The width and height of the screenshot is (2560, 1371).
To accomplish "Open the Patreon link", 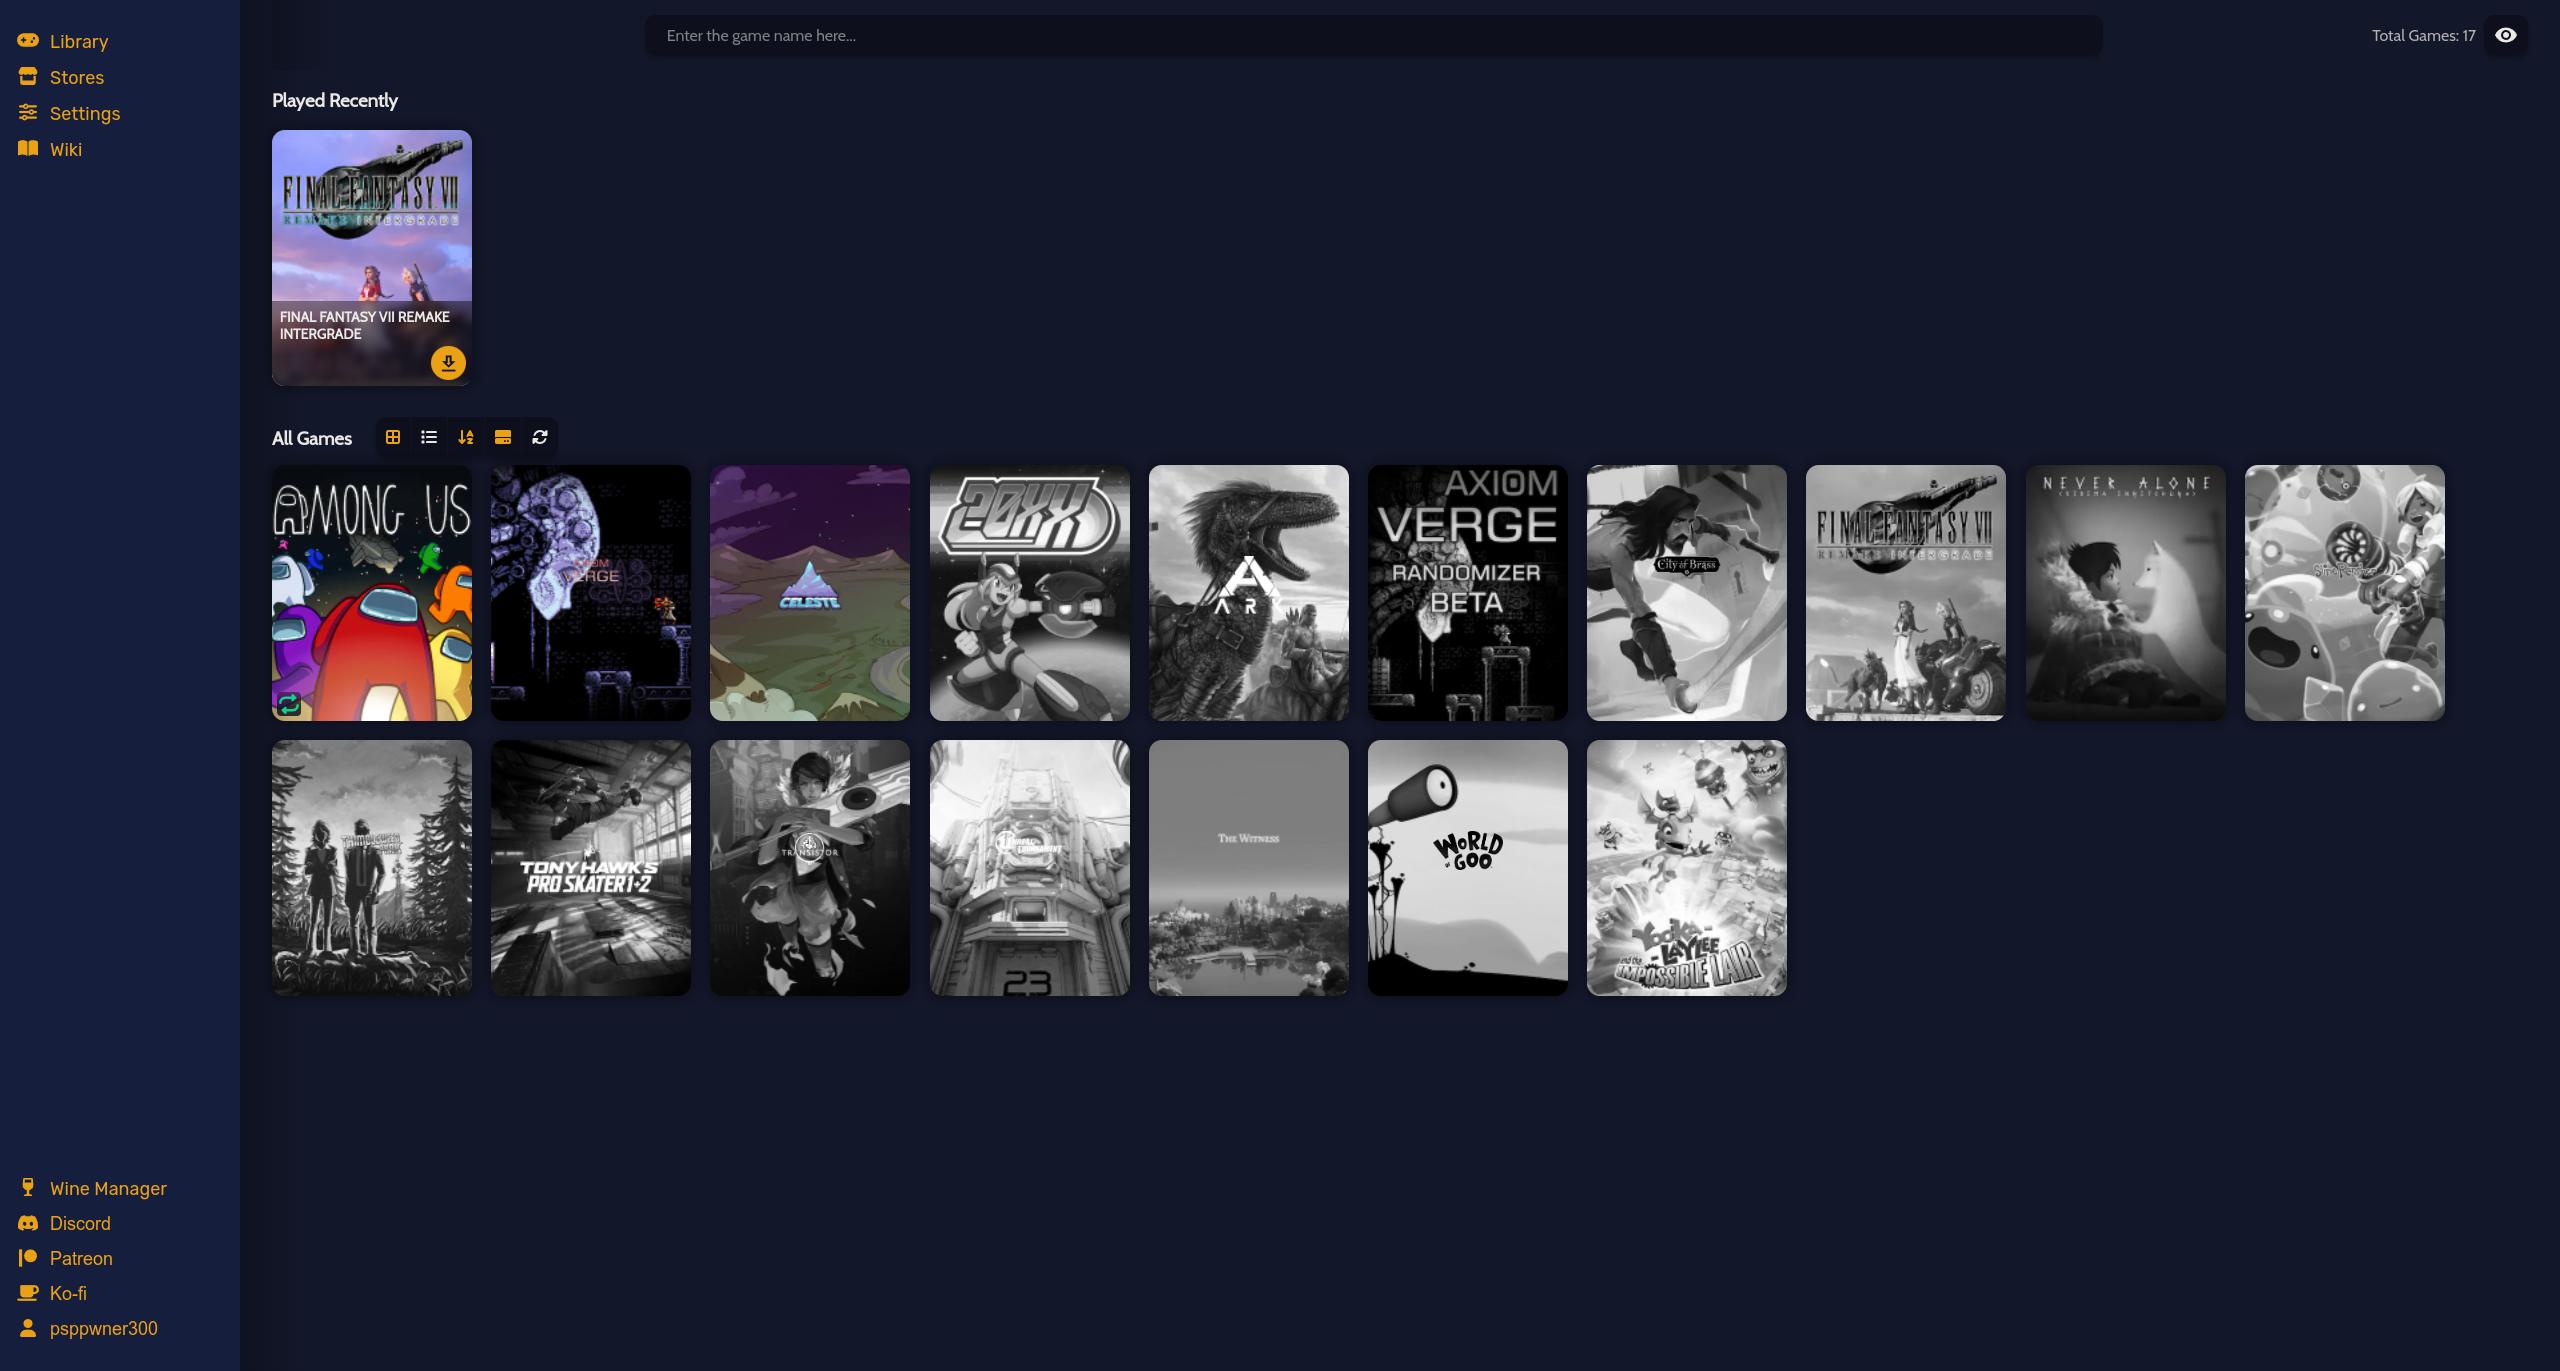I will pos(65,1258).
